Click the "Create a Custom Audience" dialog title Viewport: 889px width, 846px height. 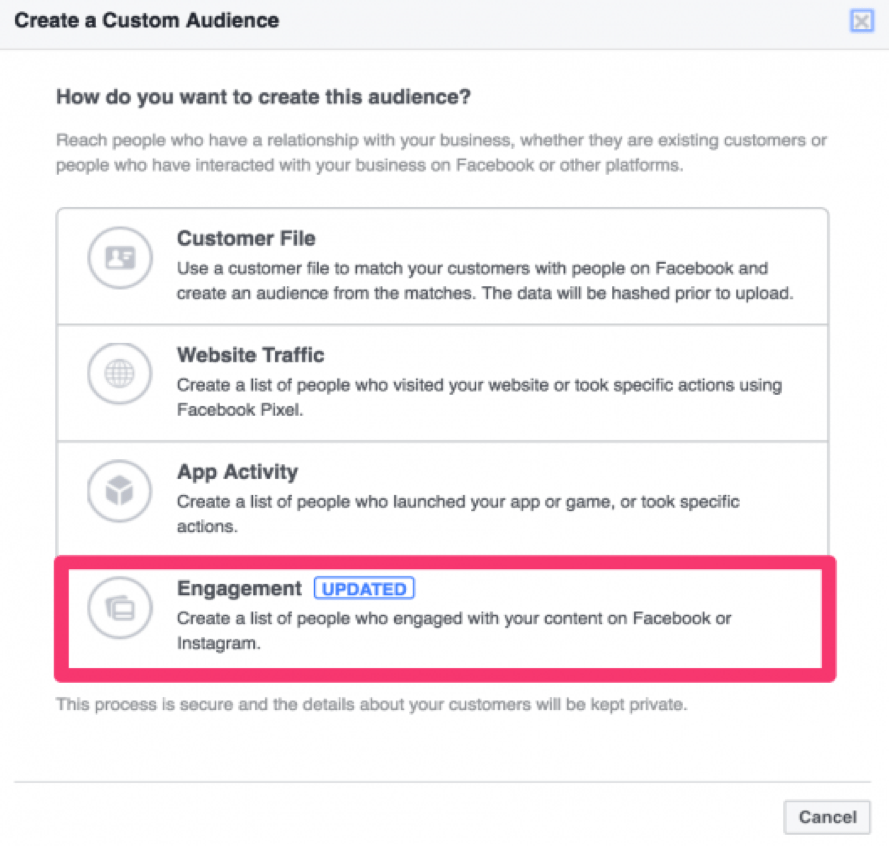[x=147, y=20]
